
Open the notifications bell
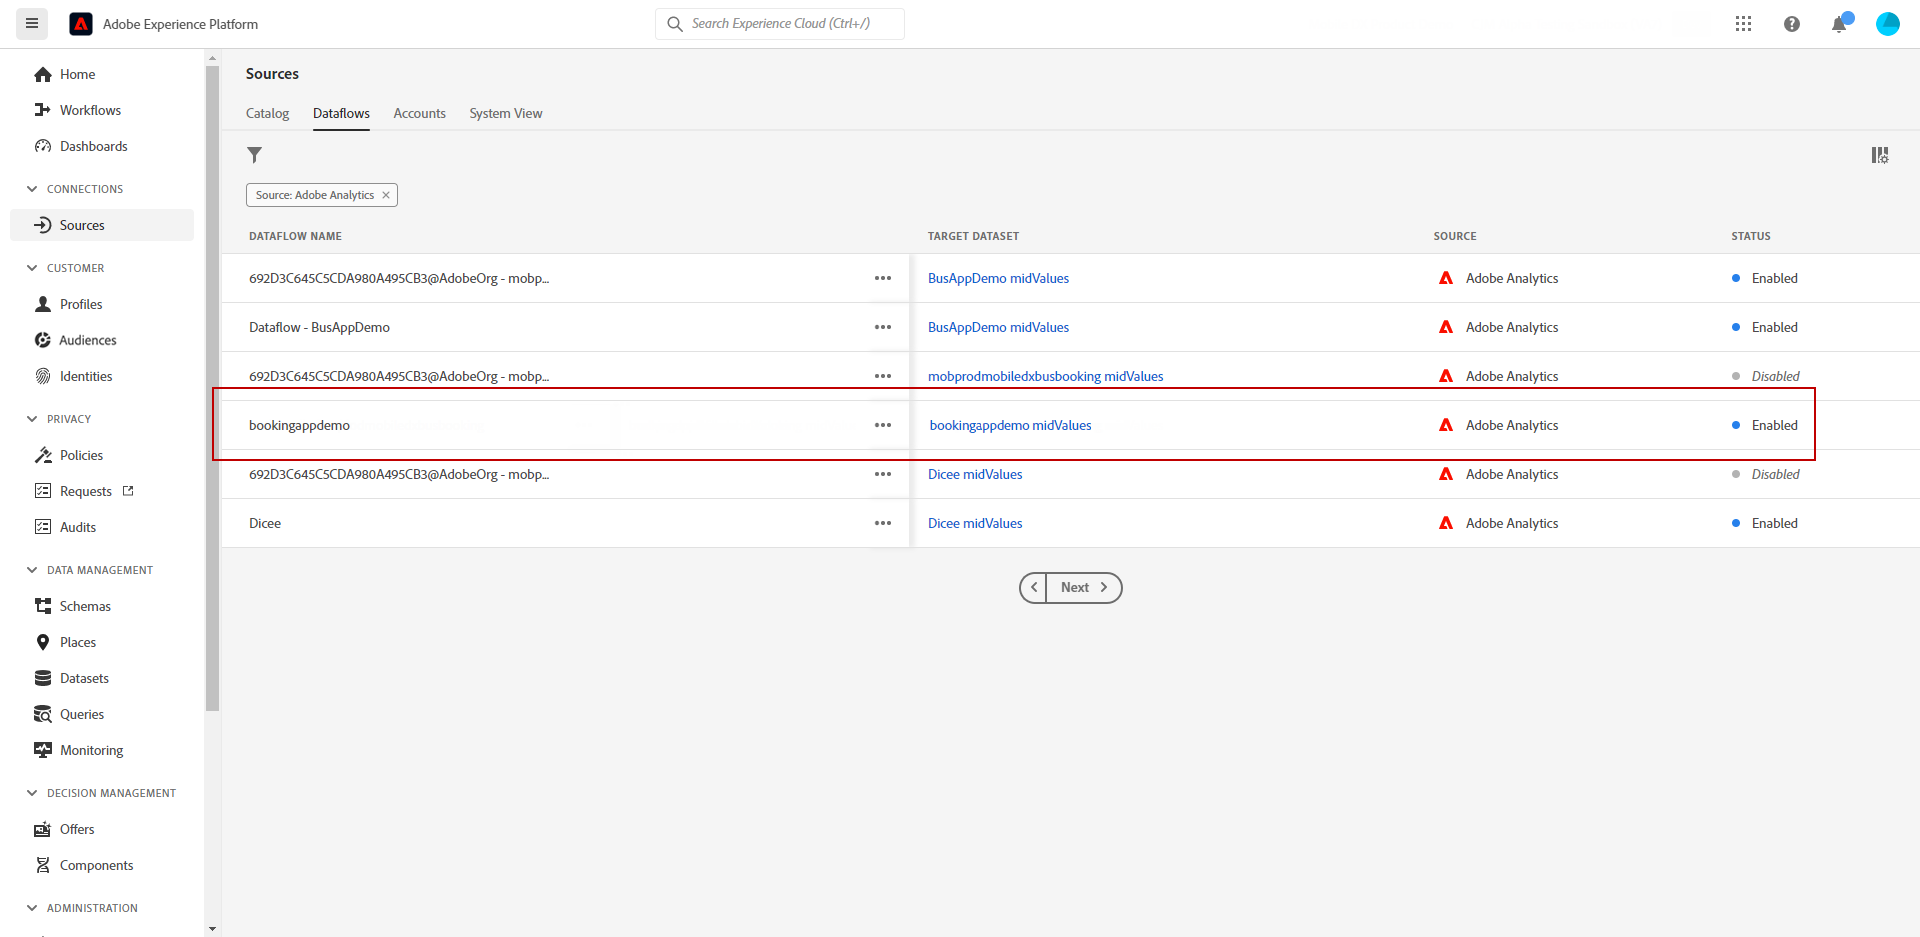pyautogui.click(x=1839, y=24)
